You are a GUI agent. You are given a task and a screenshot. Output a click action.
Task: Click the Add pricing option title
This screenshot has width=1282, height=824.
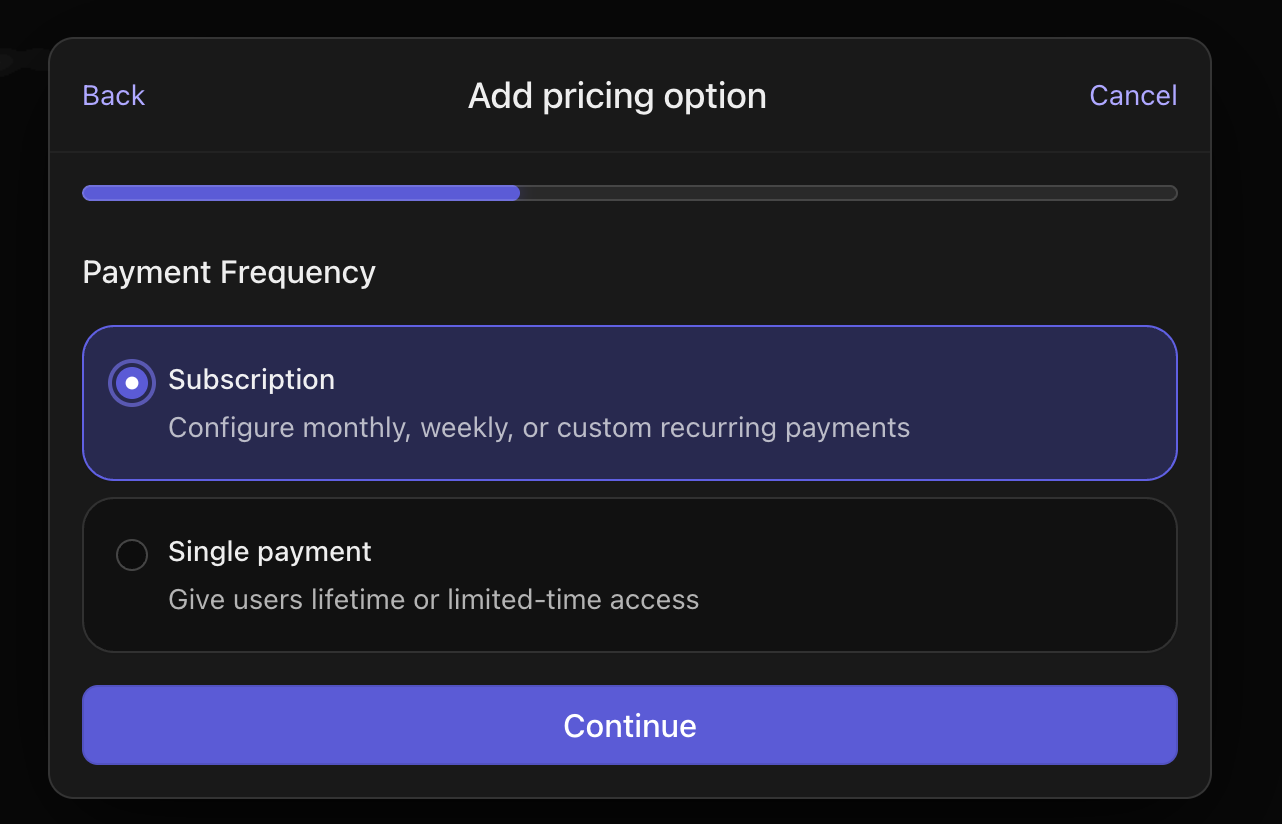pyautogui.click(x=616, y=95)
